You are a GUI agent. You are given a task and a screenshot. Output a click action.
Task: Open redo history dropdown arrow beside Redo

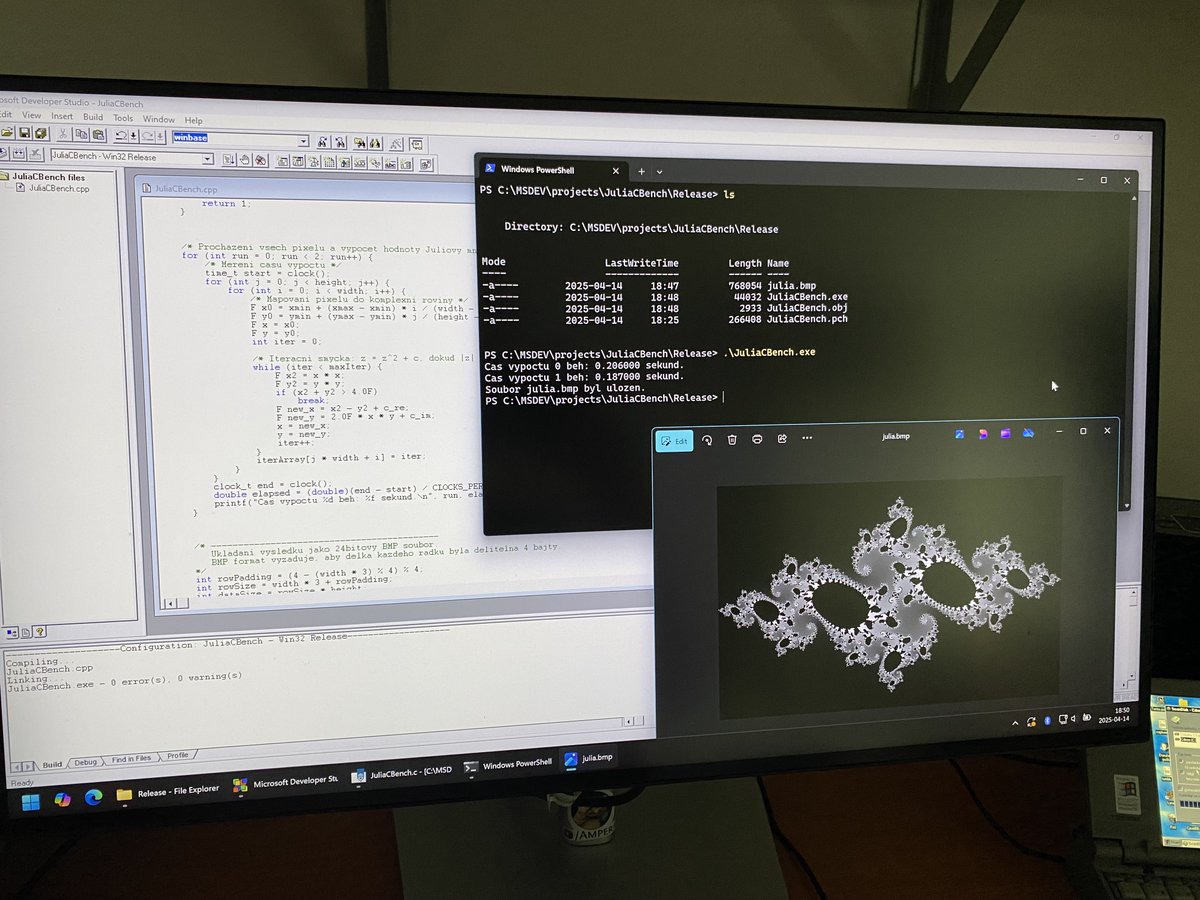pyautogui.click(x=160, y=137)
